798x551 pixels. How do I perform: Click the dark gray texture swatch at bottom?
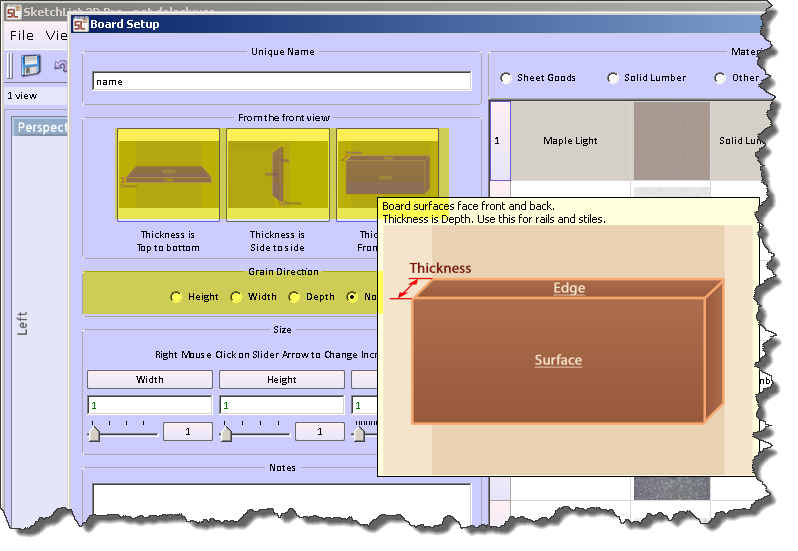coord(672,488)
